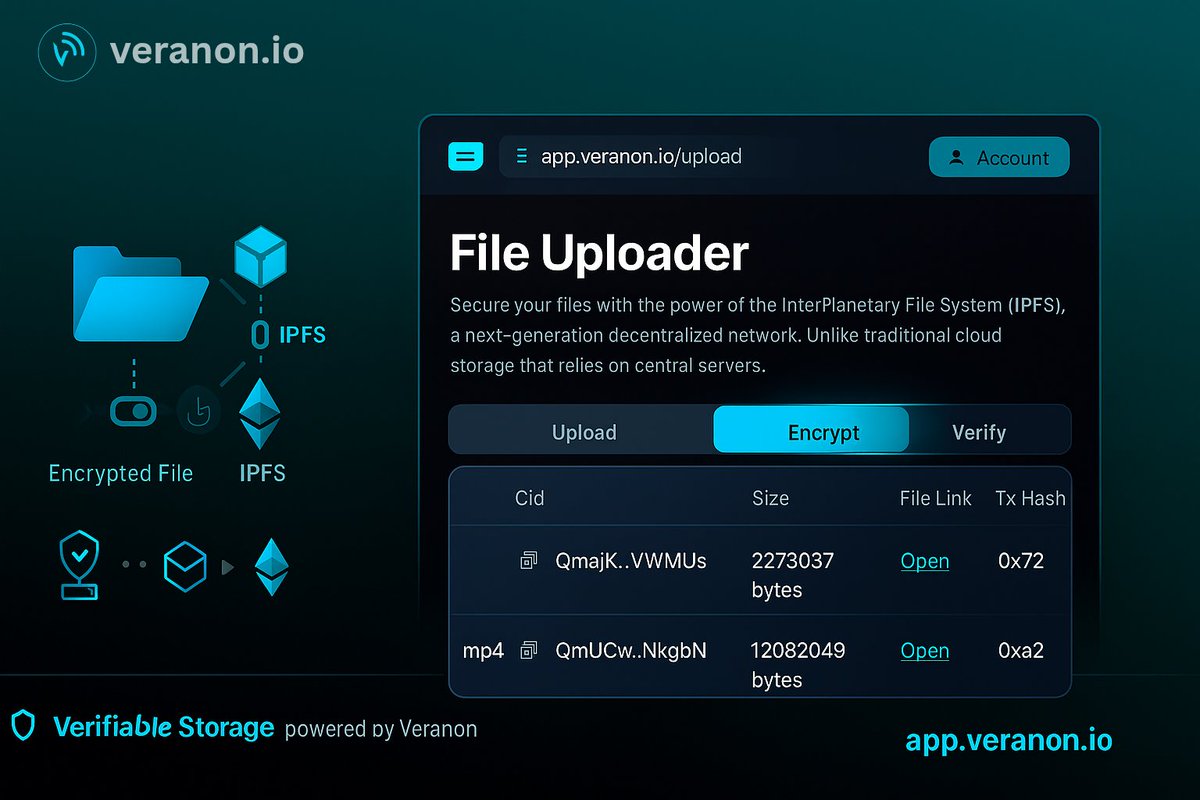Click the veranon.io brand name text
Viewport: 1200px width, 800px height.
pyautogui.click(x=207, y=50)
